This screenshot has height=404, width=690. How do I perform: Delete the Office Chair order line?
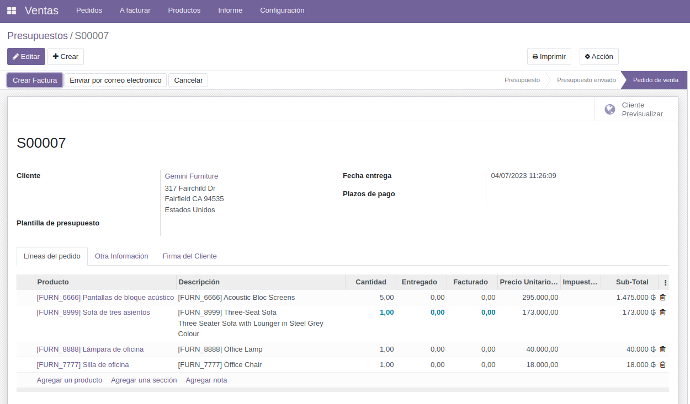[x=662, y=365]
